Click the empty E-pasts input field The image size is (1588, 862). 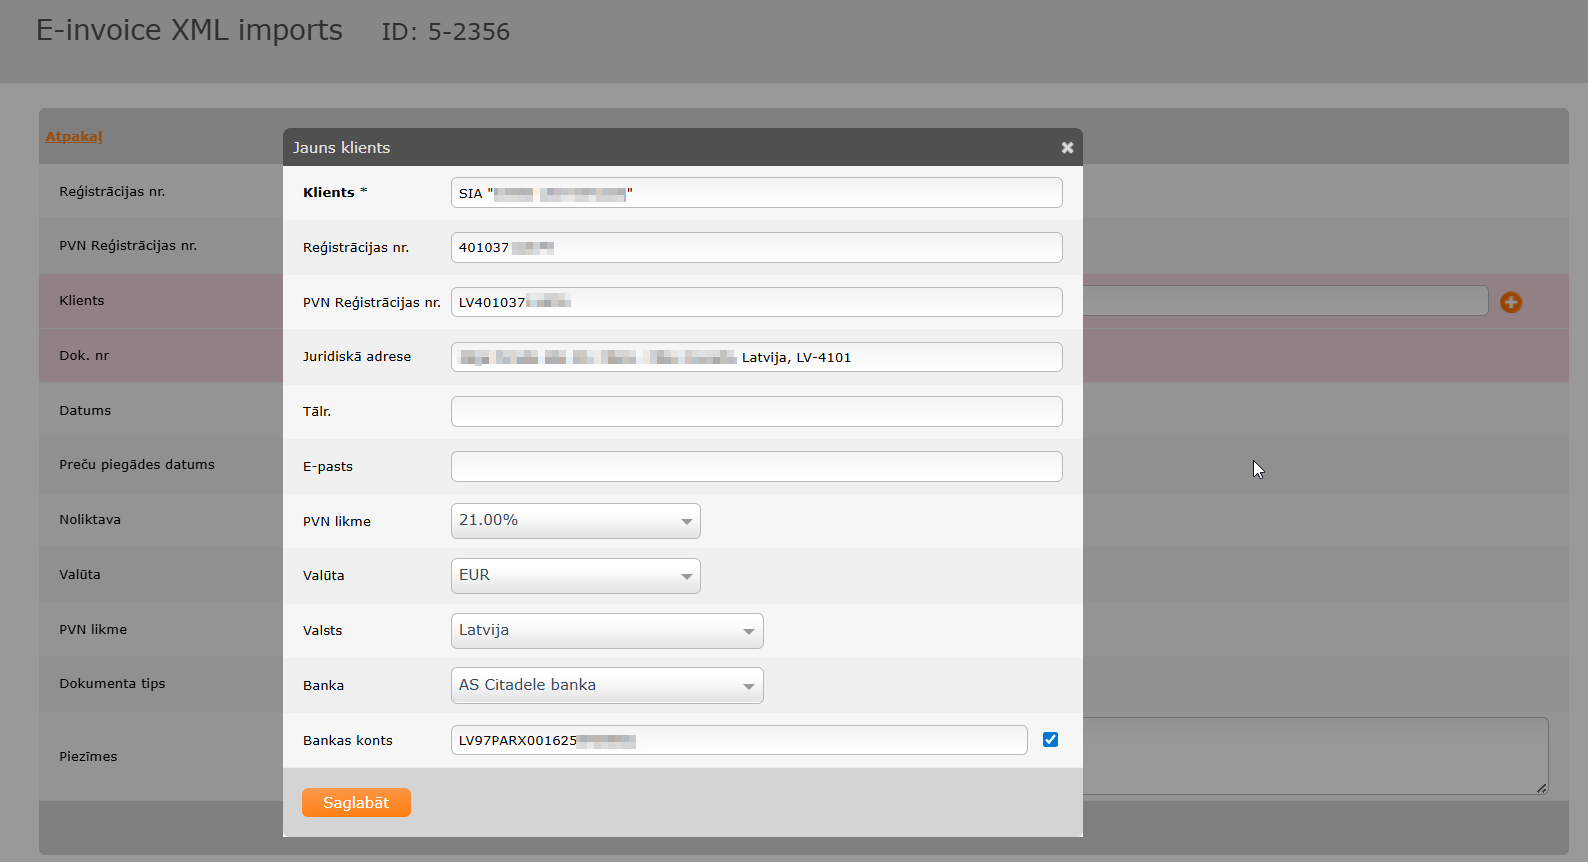coord(756,466)
